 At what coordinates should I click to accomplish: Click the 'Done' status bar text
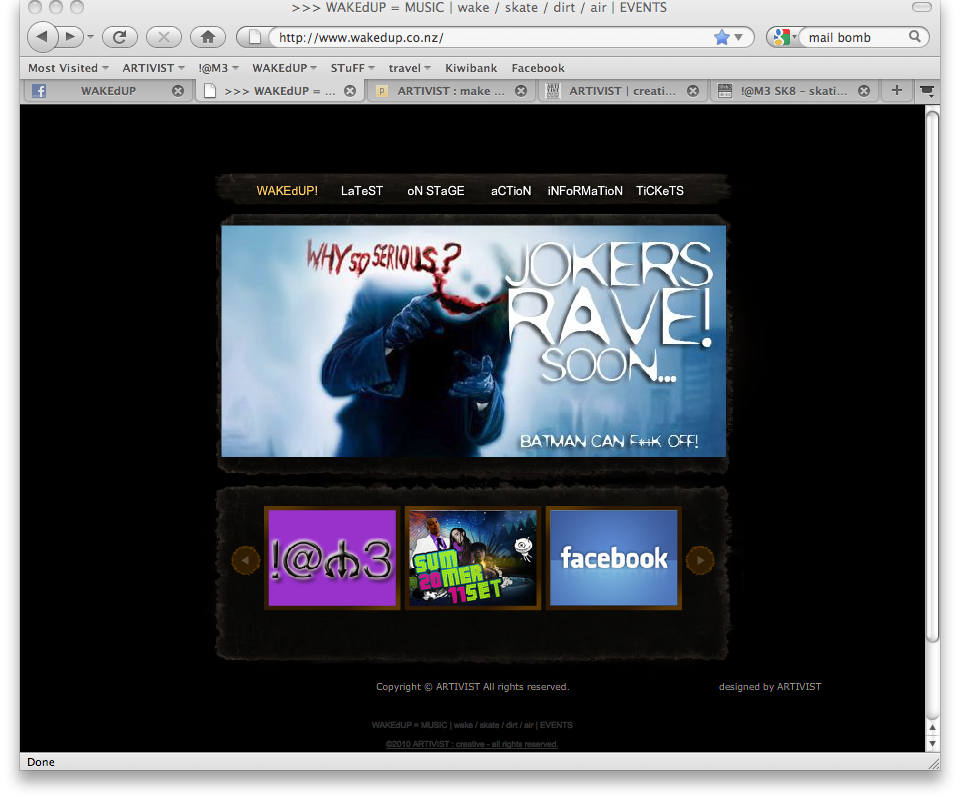tap(40, 762)
